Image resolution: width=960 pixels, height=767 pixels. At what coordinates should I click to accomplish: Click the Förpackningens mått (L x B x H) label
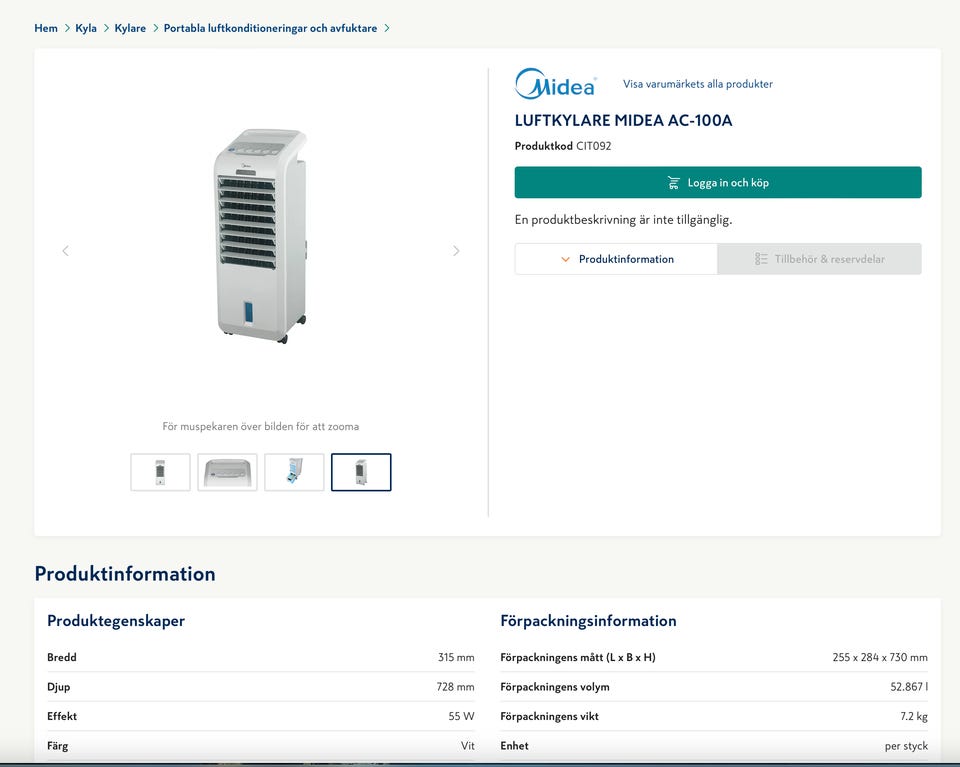578,657
